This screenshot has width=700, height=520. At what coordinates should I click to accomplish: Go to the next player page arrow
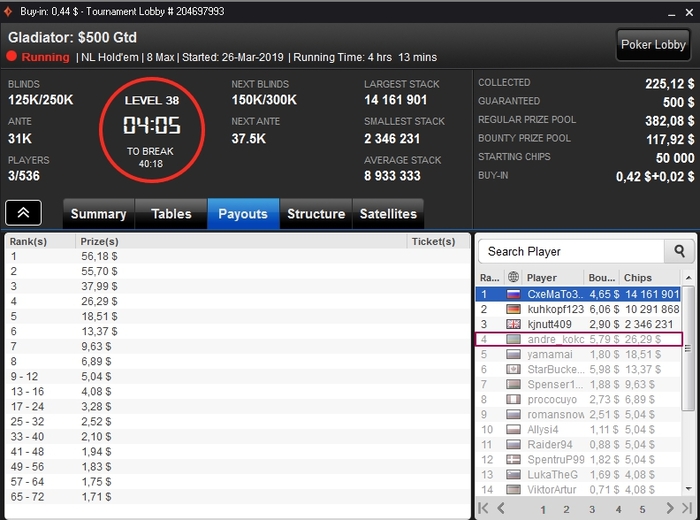(x=670, y=508)
